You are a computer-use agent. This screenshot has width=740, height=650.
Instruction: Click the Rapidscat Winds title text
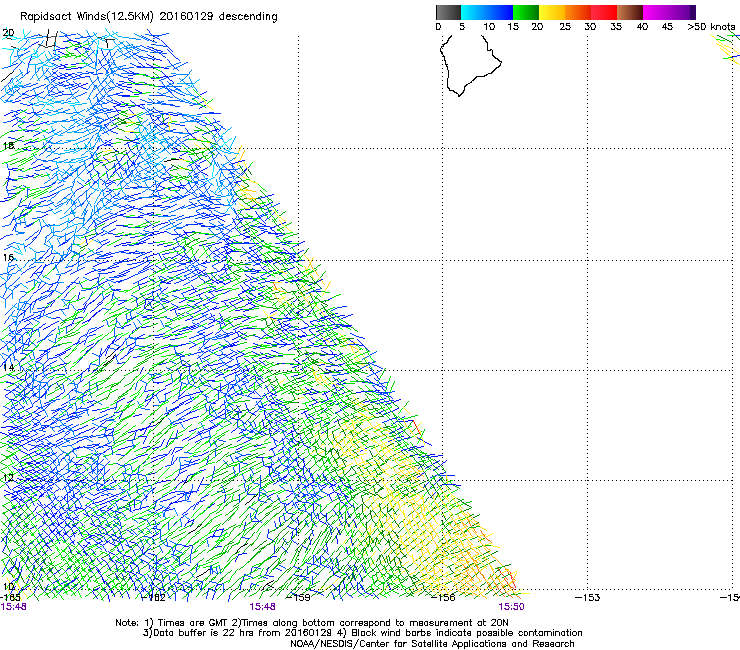(149, 17)
